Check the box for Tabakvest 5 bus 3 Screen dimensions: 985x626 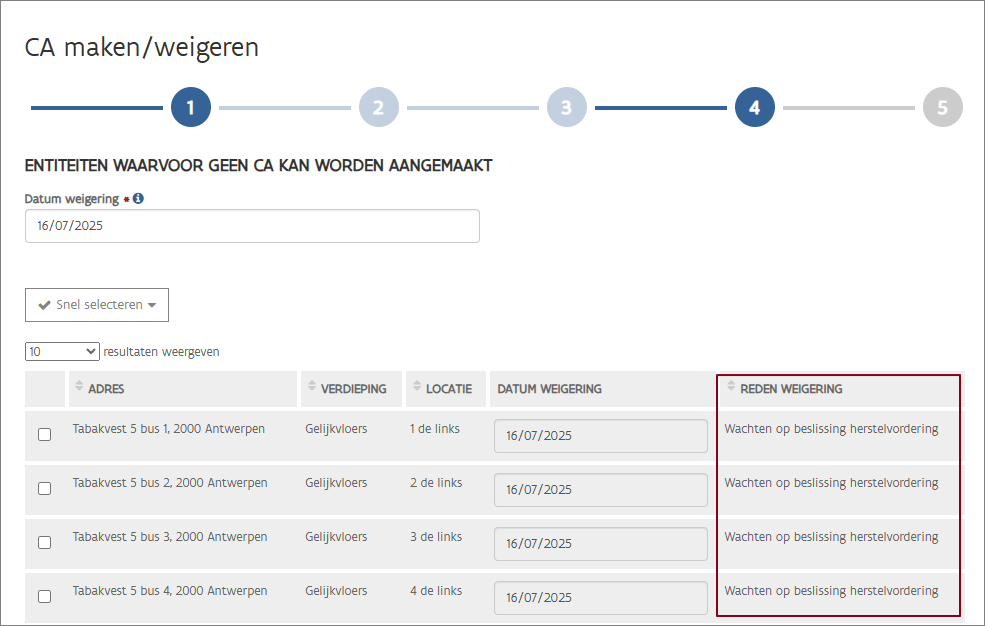(44, 543)
